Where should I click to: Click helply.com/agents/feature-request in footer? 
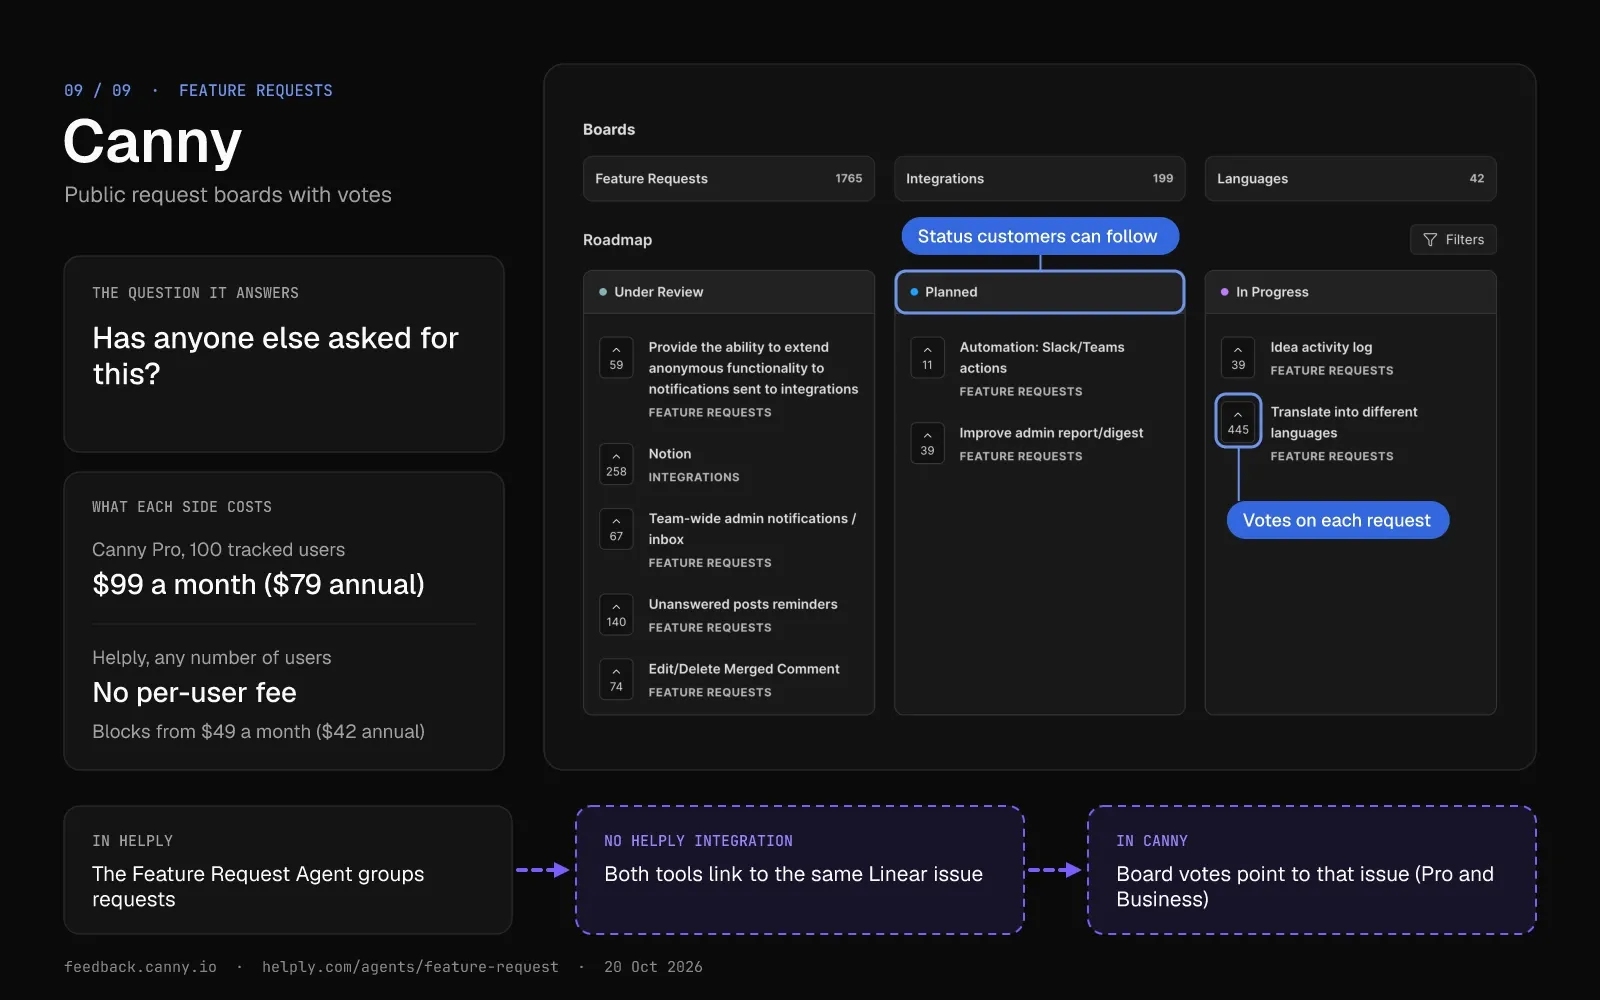point(410,967)
